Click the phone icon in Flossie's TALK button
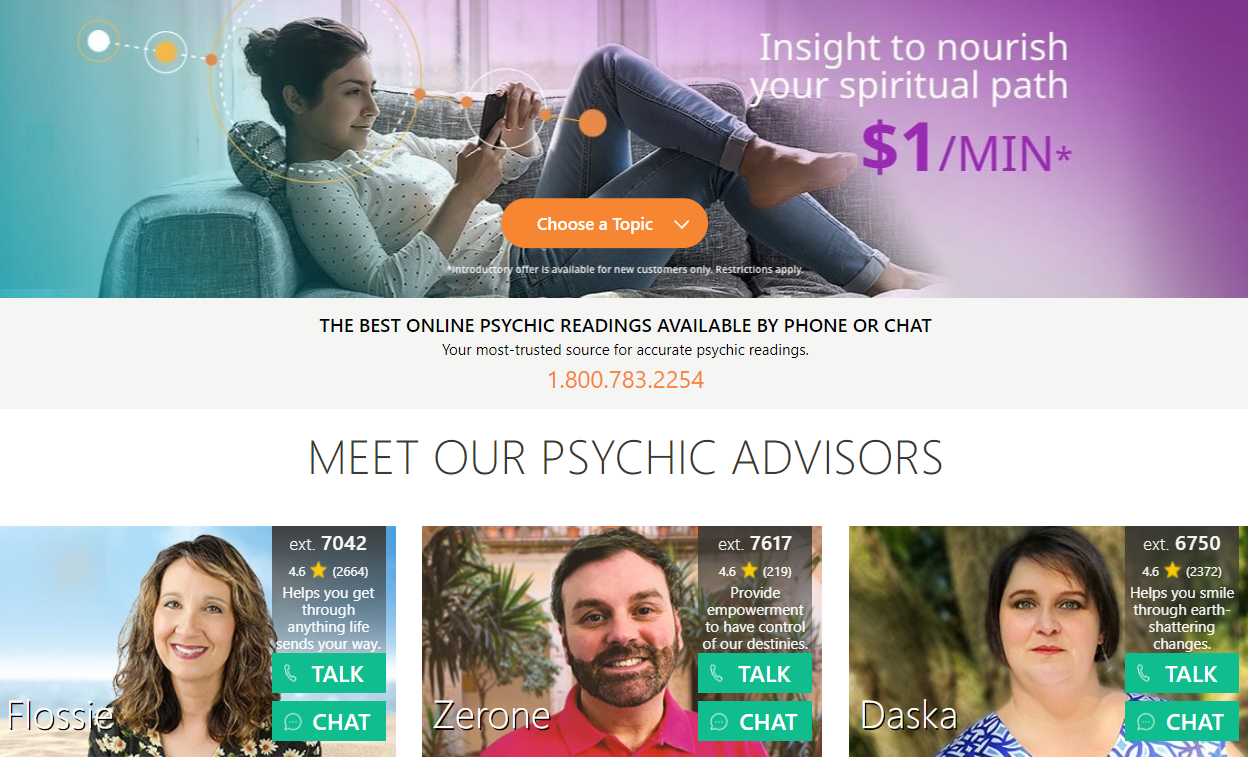 coord(290,674)
